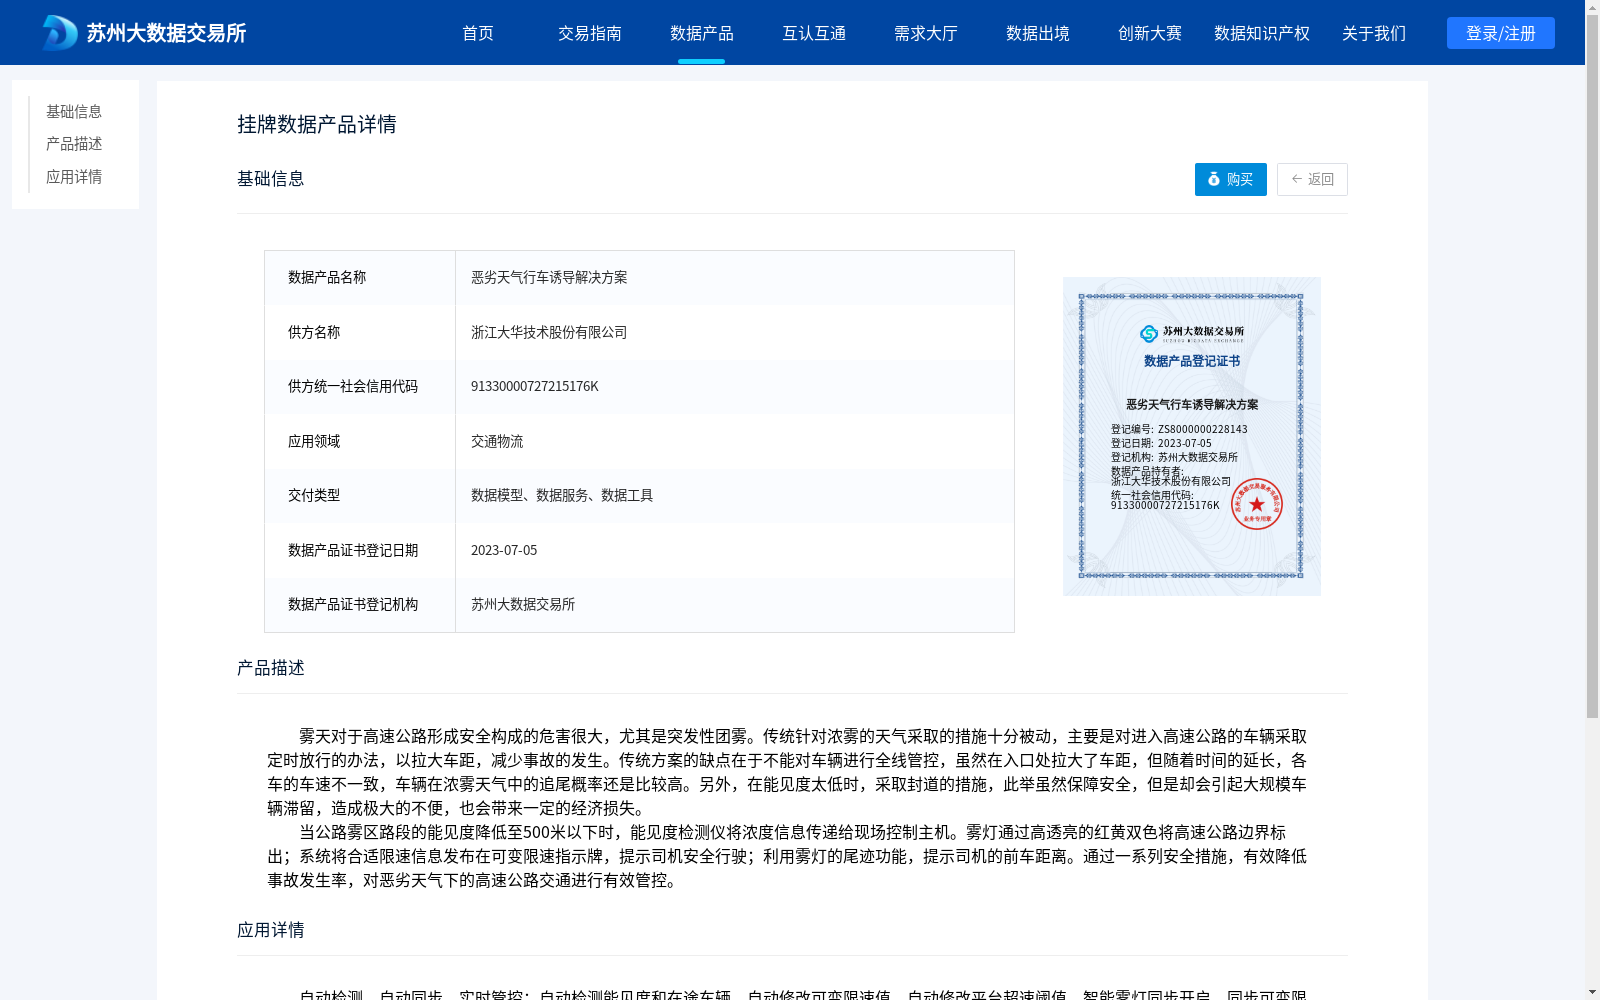Select the 数据产品 nav tab
Screen dimensions: 1600x1000
(702, 33)
